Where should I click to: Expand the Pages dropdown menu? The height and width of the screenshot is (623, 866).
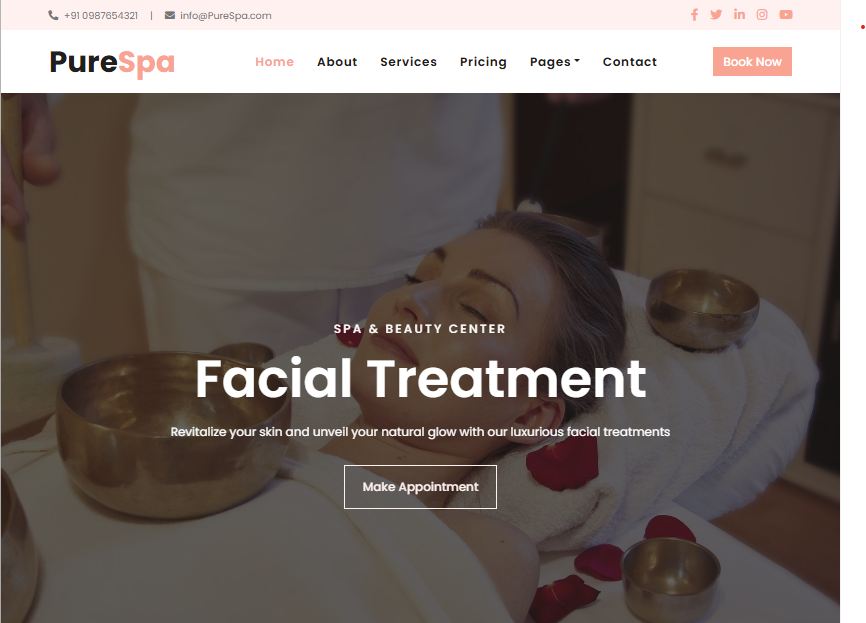(x=555, y=62)
